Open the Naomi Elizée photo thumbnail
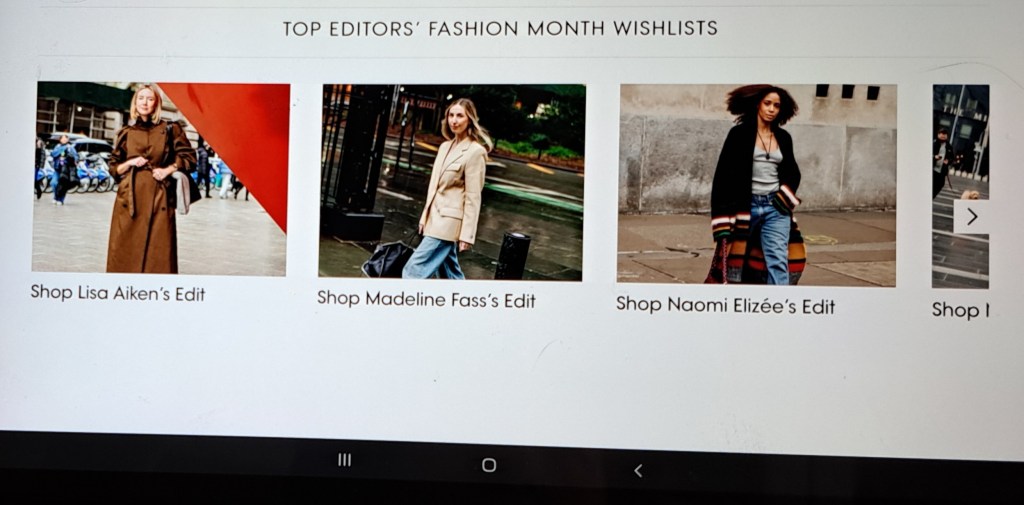 point(756,185)
